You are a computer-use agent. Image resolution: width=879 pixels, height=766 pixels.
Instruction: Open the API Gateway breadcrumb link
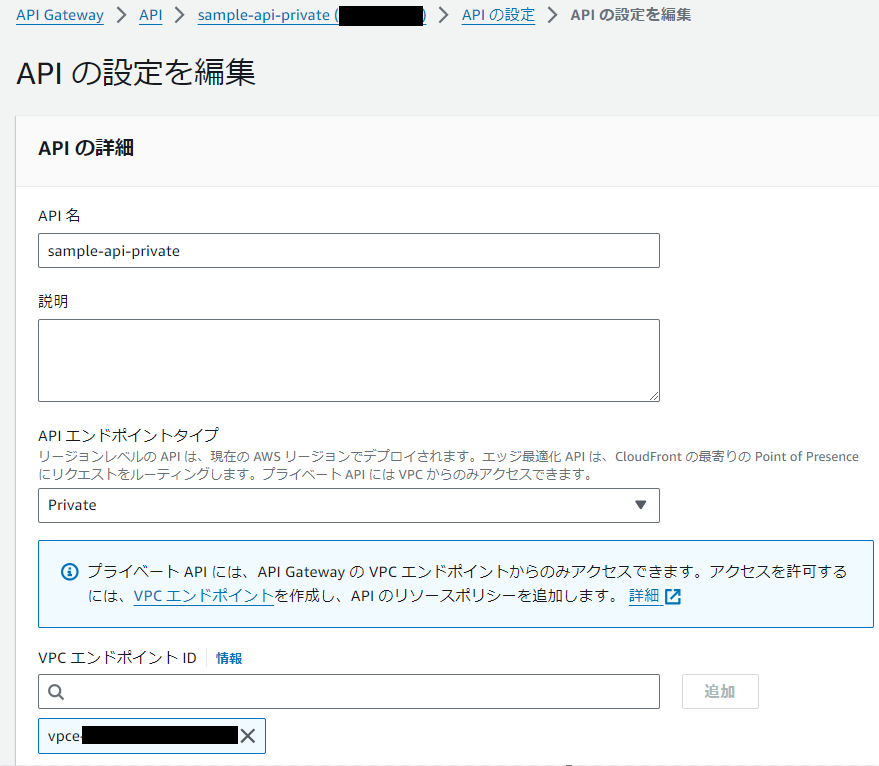(60, 15)
